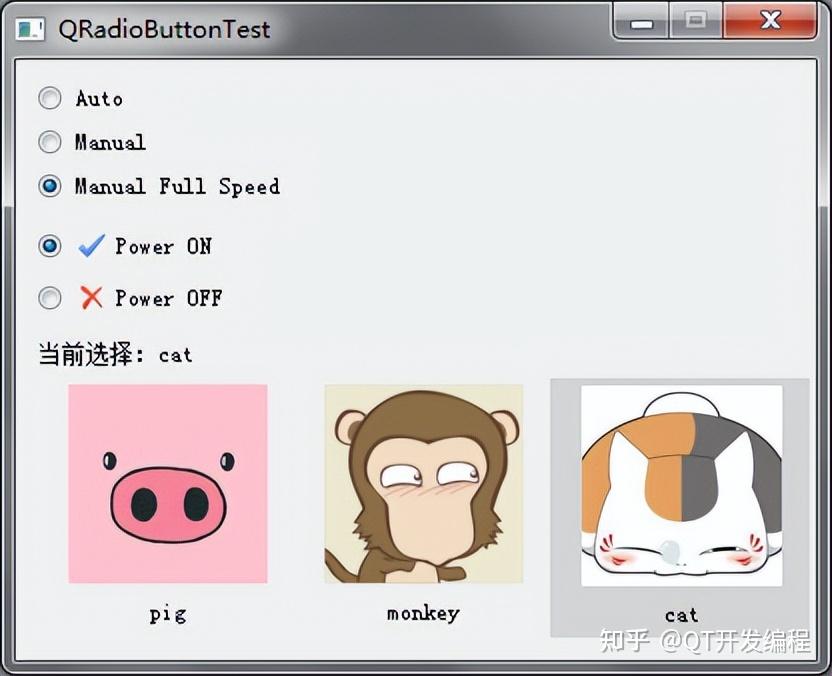This screenshot has height=676, width=832.
Task: Click the pig image thumbnail
Action: pos(167,484)
